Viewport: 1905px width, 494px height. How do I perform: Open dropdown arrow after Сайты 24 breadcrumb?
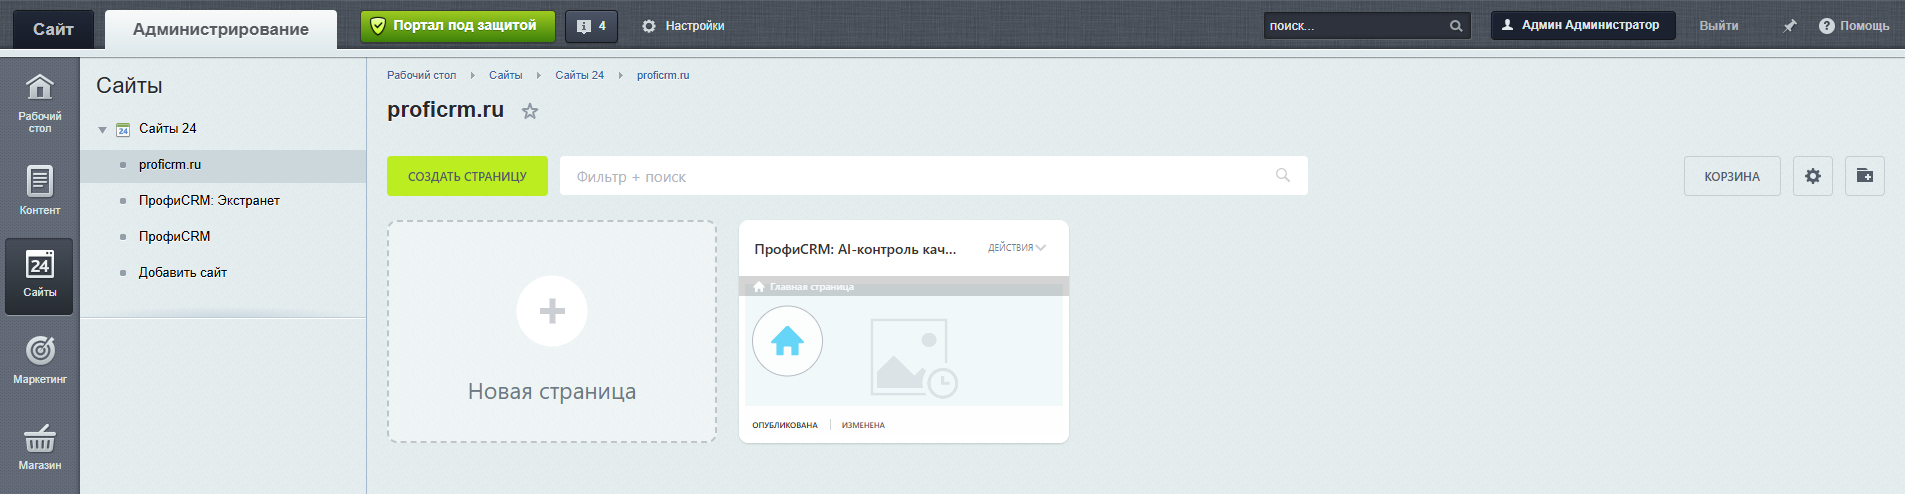620,75
